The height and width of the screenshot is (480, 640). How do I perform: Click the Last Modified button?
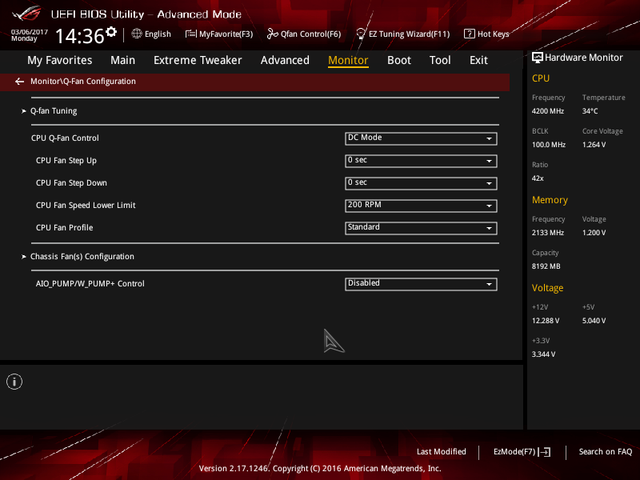(441, 452)
